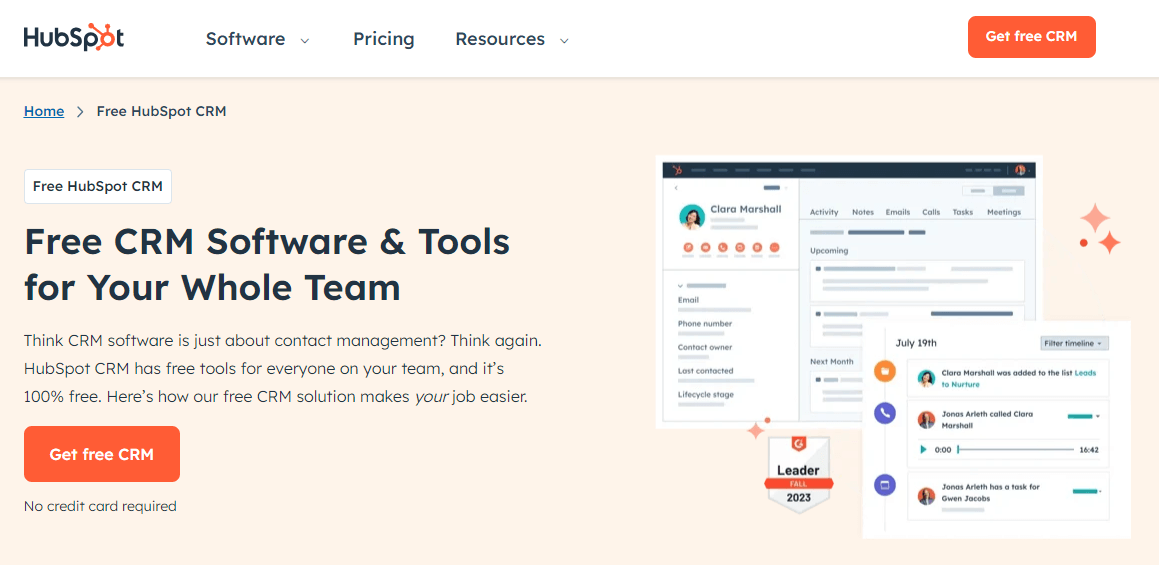Screen dimensions: 1159x565
Task: Click the Upcoming section heading
Action: pyautogui.click(x=829, y=251)
